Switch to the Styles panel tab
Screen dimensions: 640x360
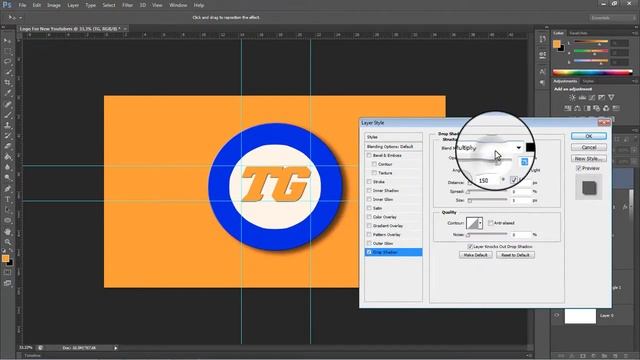point(588,81)
